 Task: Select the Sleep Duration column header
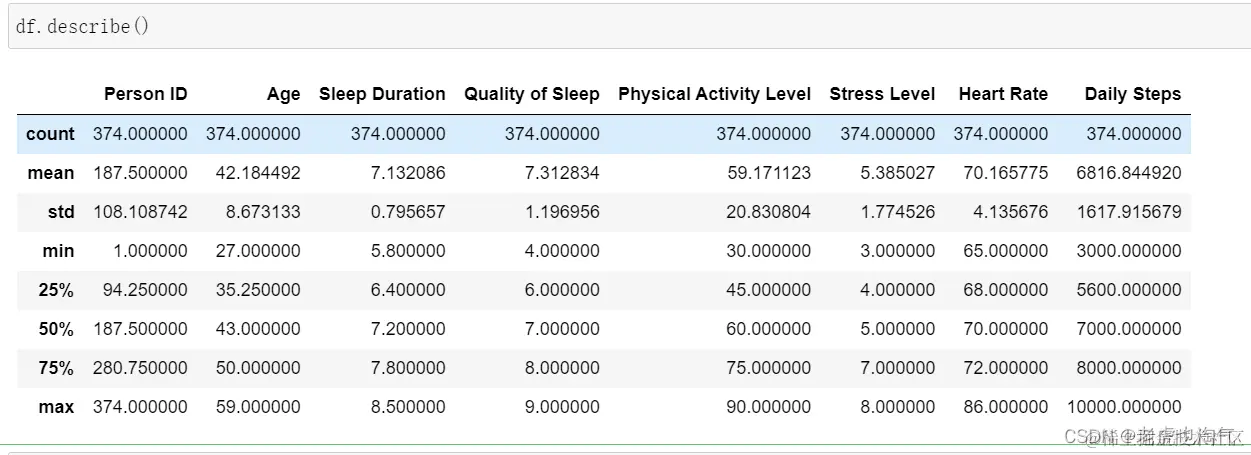[382, 94]
